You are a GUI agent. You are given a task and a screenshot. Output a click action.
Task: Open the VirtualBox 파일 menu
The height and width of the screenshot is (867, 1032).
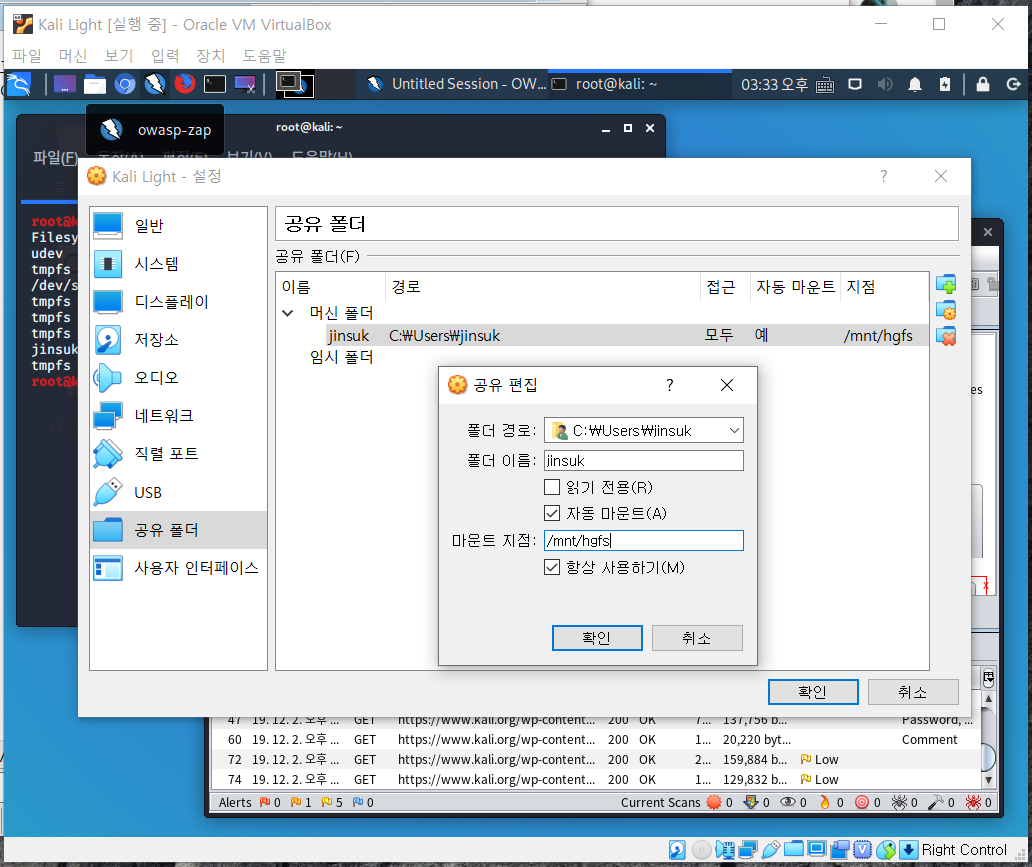point(27,56)
